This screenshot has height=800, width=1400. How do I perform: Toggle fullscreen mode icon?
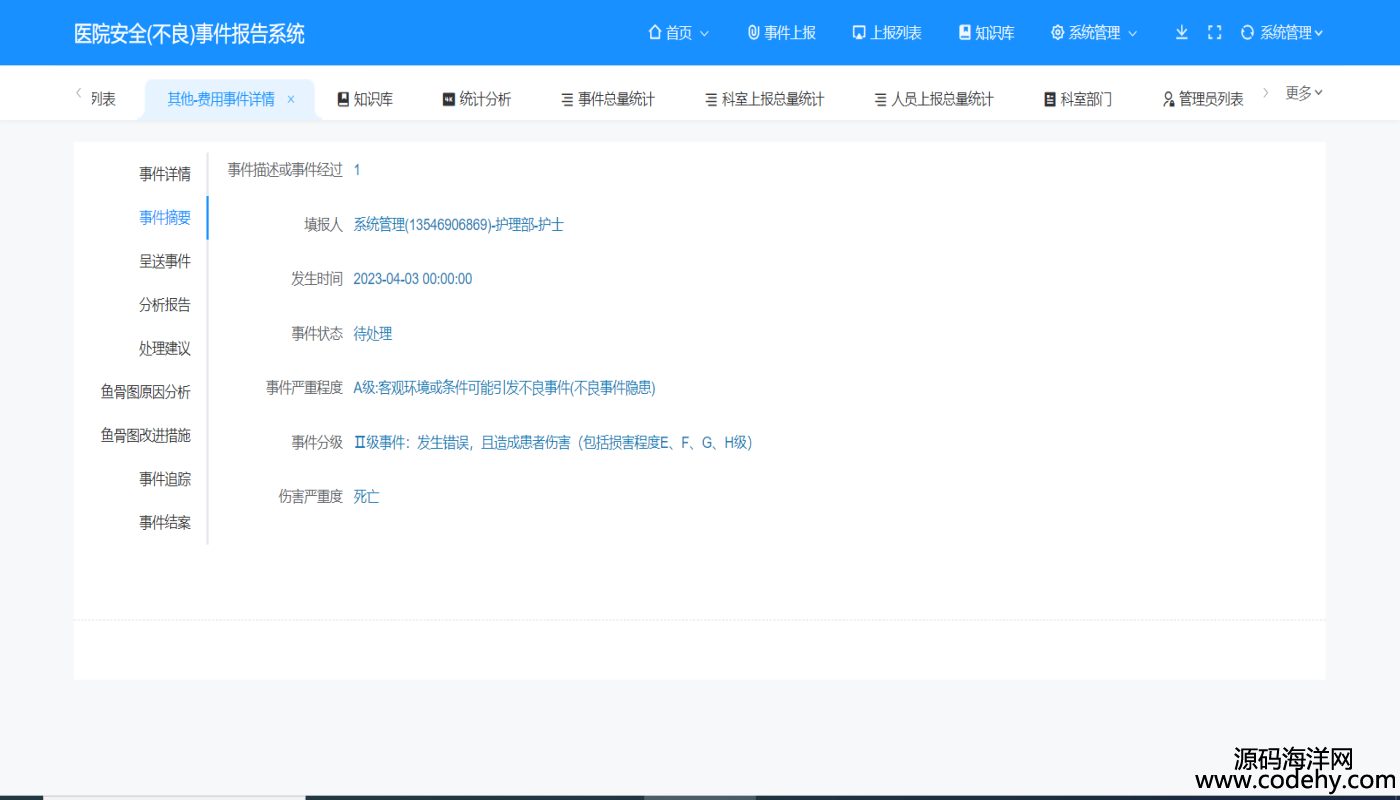point(1214,32)
